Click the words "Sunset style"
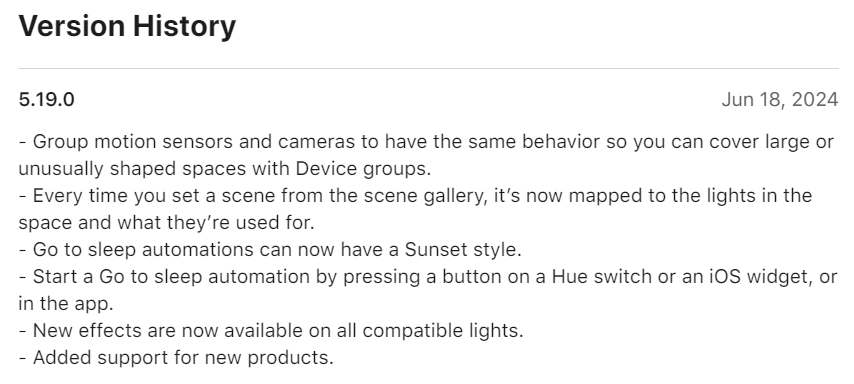Screen dimensions: 854x384 [x=462, y=249]
